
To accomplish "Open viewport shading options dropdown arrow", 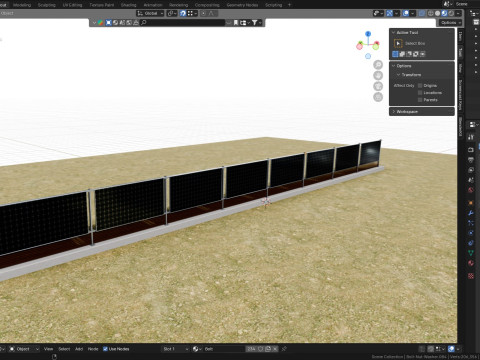I will tap(459, 13).
